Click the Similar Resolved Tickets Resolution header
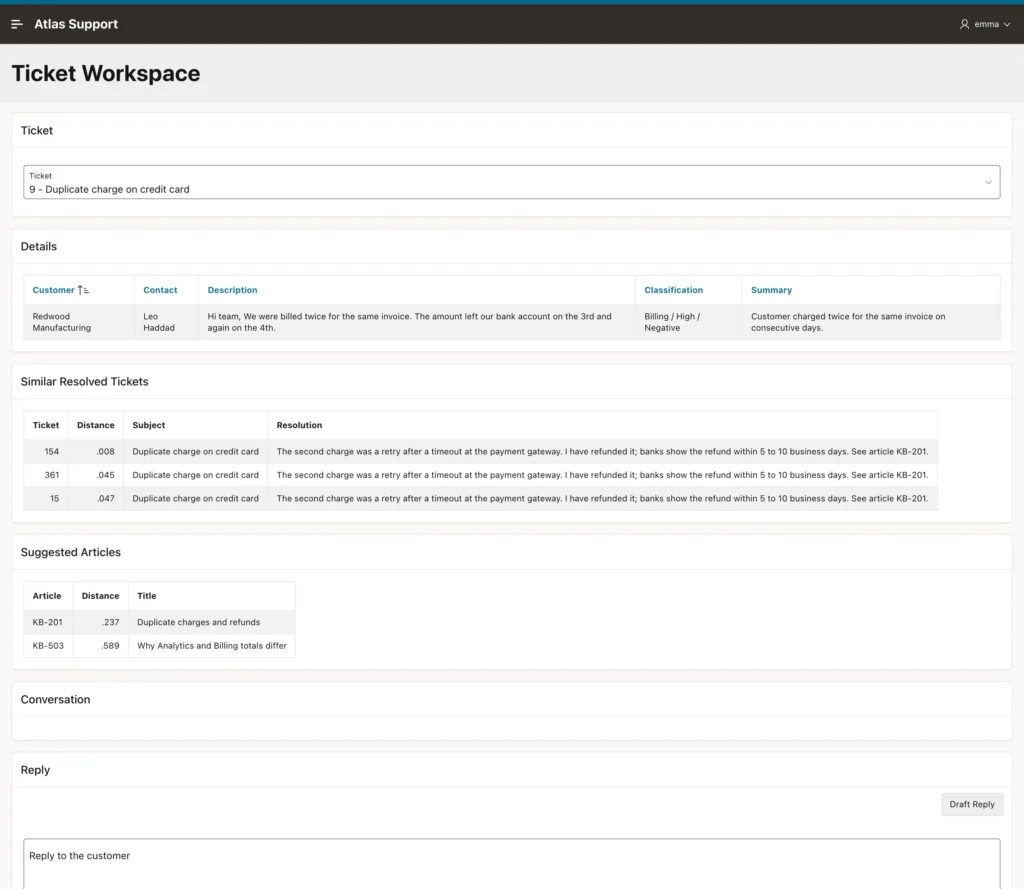 point(299,425)
